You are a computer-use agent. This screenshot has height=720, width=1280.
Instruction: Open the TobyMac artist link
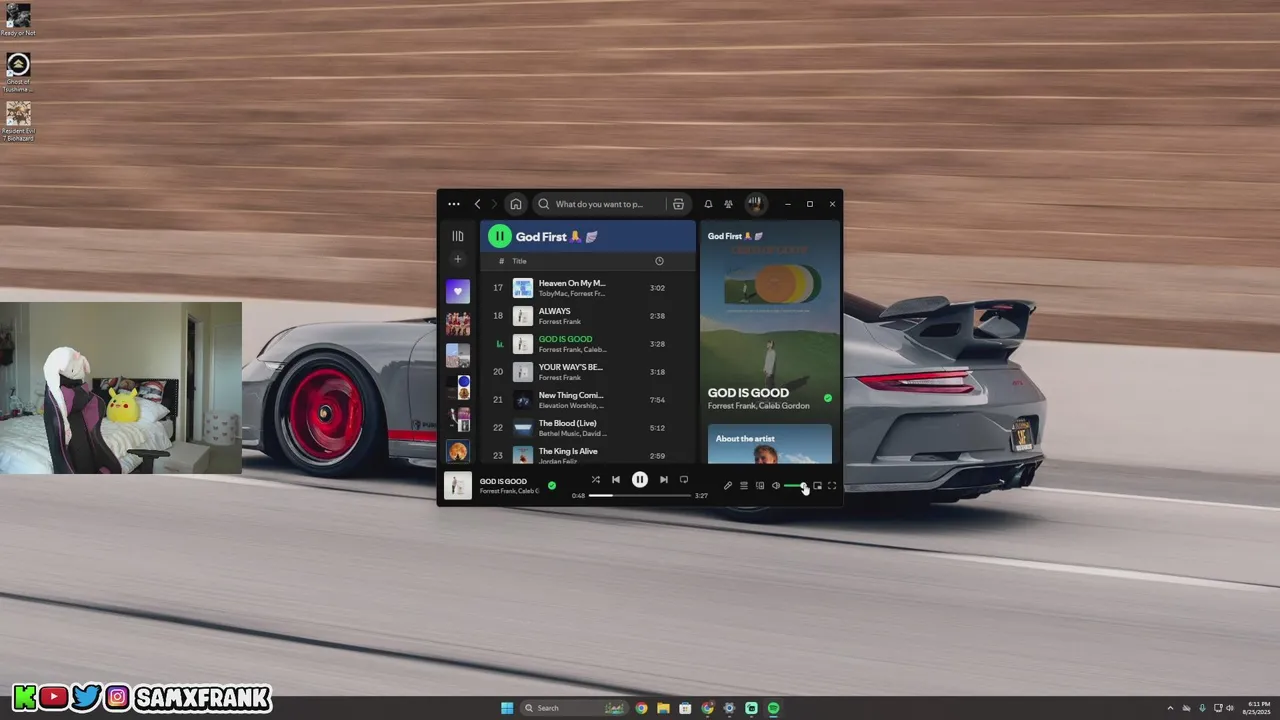point(553,294)
